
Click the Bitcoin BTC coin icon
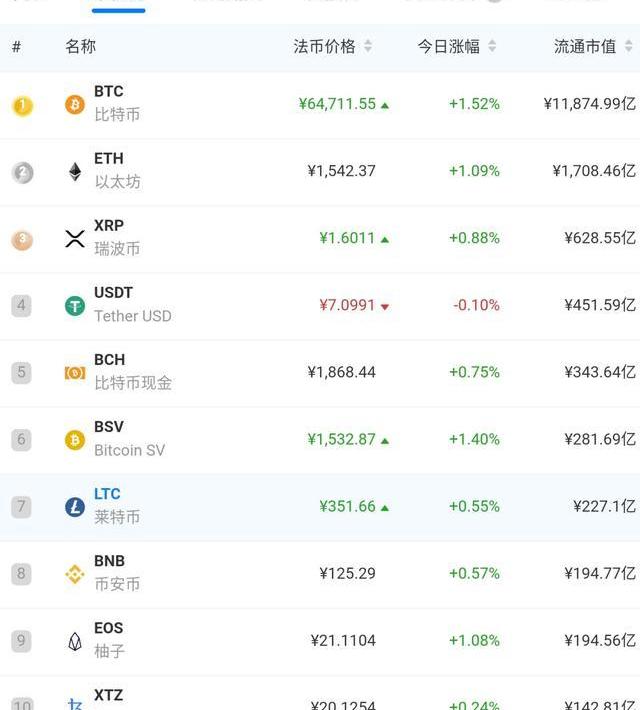tap(75, 104)
